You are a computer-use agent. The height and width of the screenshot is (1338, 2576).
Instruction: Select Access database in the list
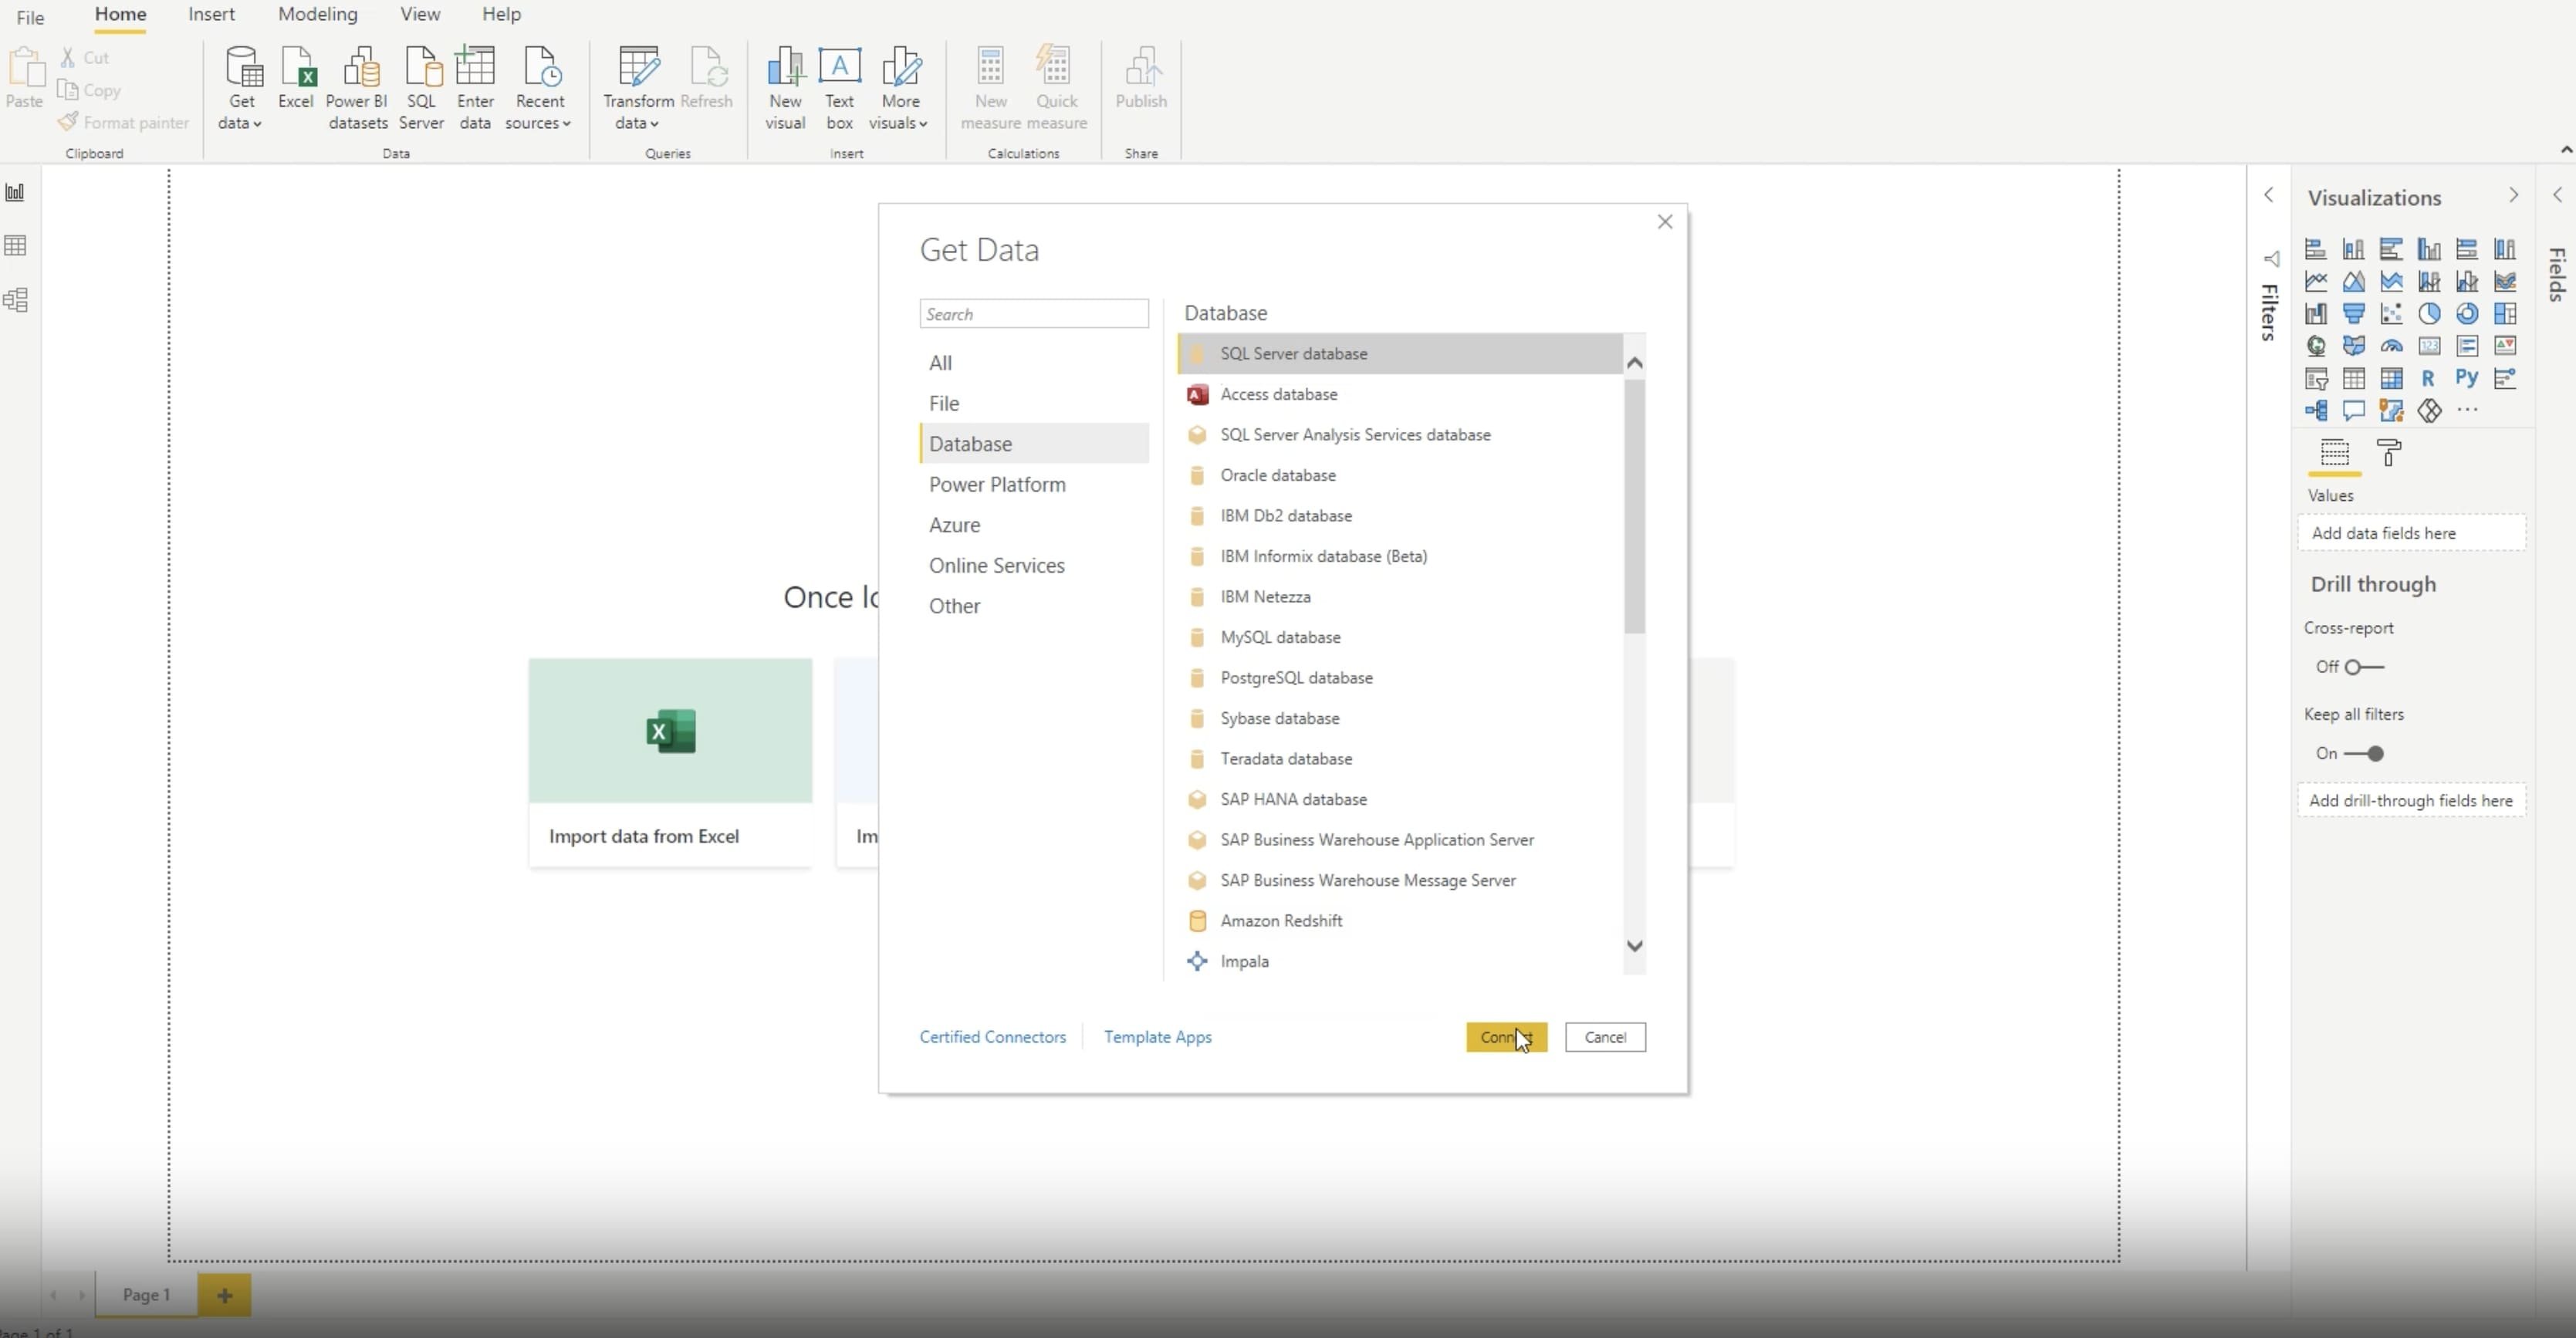tap(1400, 394)
